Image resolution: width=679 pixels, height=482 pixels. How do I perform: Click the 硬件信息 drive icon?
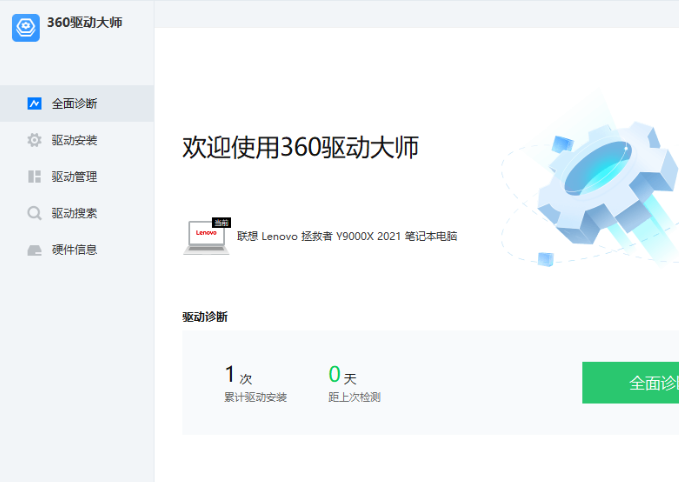point(34,250)
